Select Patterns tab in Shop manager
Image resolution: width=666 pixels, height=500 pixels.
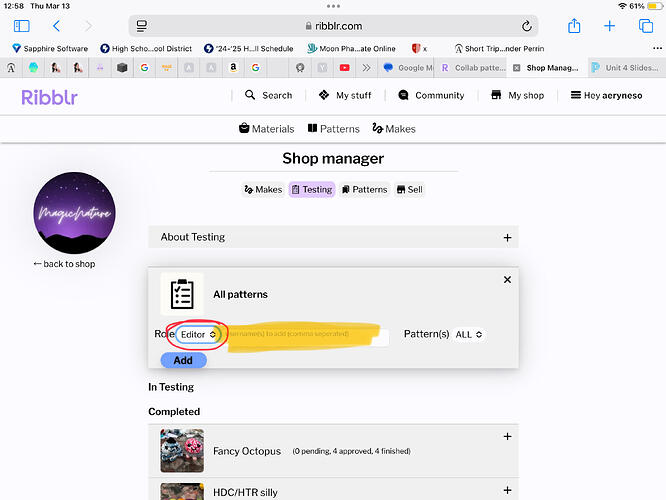point(364,189)
